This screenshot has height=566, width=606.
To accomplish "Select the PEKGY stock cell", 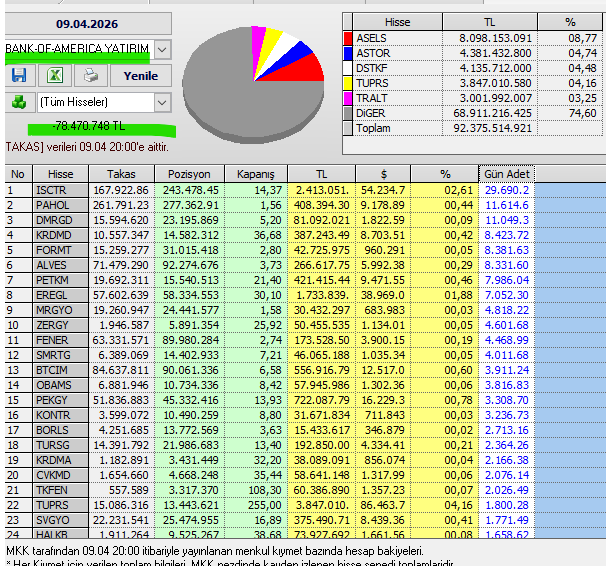I will [61, 400].
